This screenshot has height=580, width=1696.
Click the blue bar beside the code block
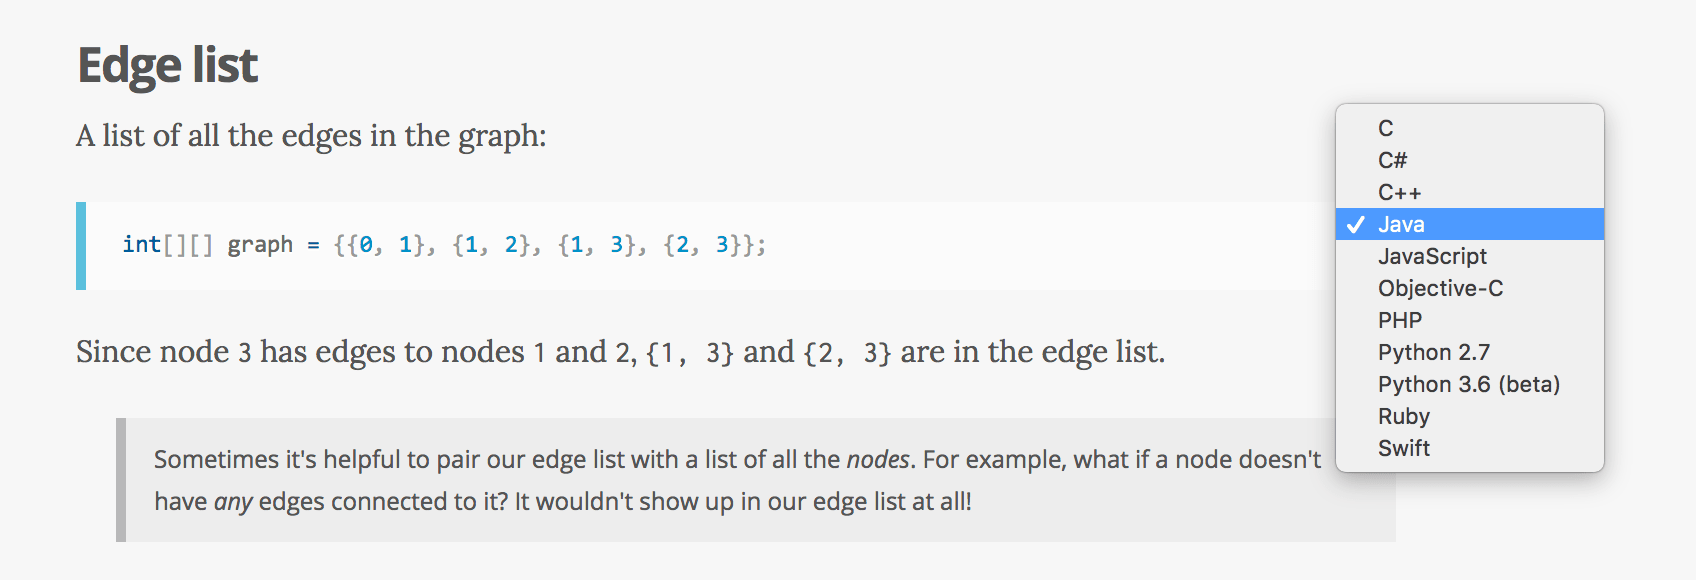click(81, 246)
